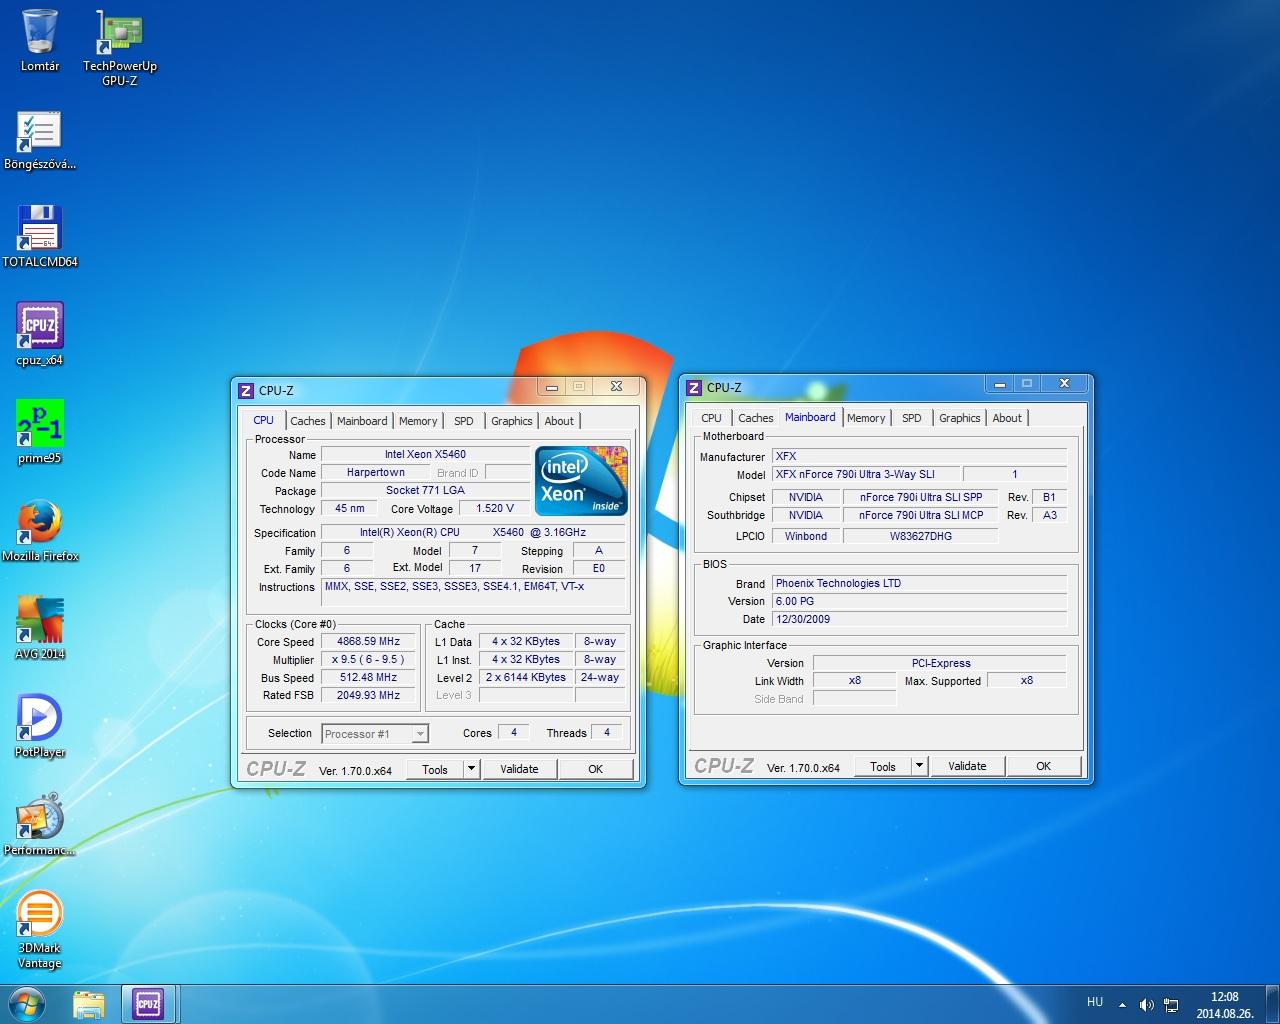Expand Tools dropdown arrow in left CPU-Z window
The height and width of the screenshot is (1024, 1280).
[x=472, y=769]
